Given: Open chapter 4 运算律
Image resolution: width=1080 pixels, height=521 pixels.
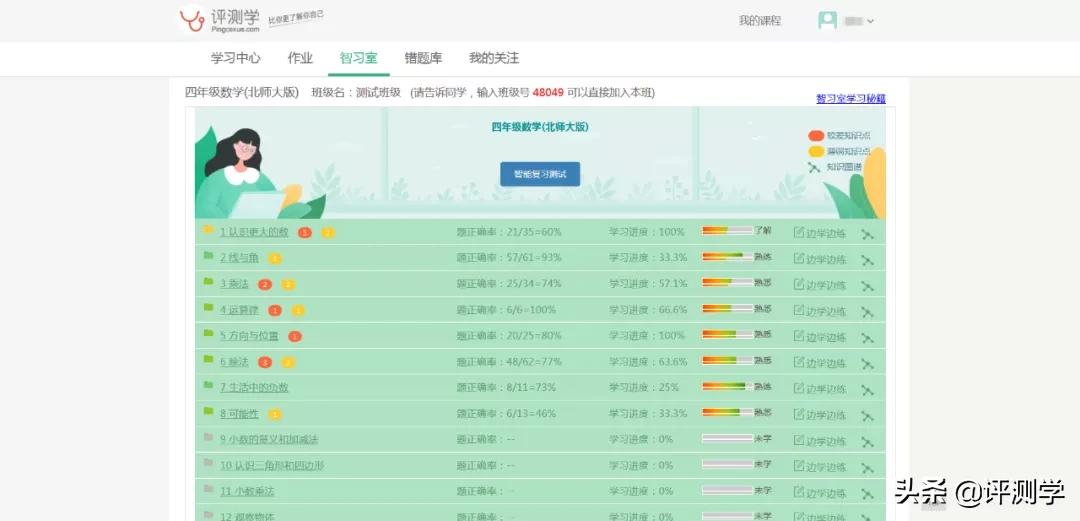Looking at the screenshot, I should (x=239, y=310).
